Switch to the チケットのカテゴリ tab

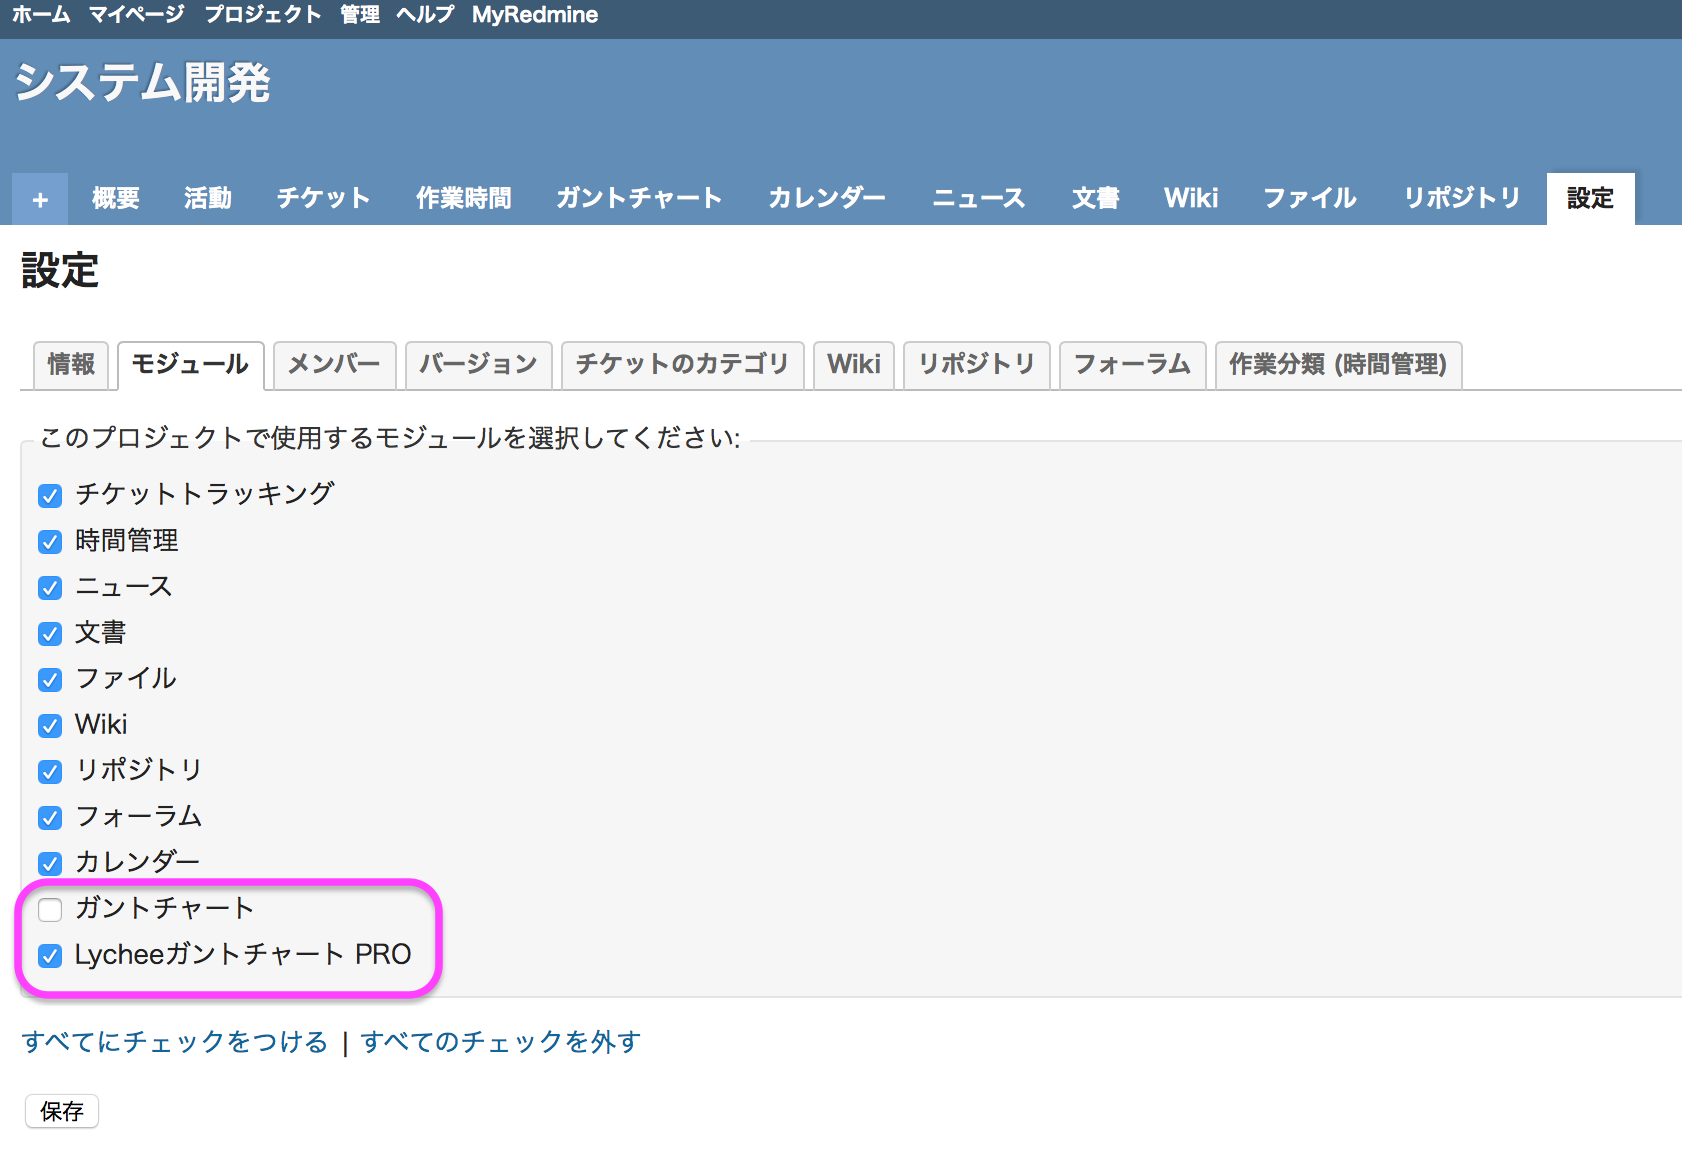pos(682,365)
